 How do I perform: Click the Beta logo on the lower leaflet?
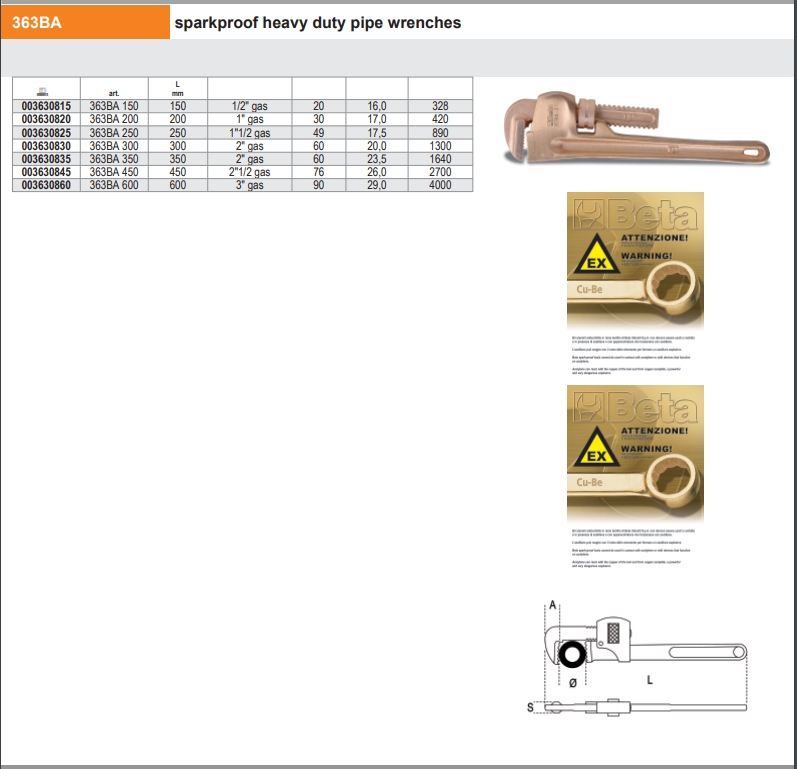pyautogui.click(x=635, y=407)
